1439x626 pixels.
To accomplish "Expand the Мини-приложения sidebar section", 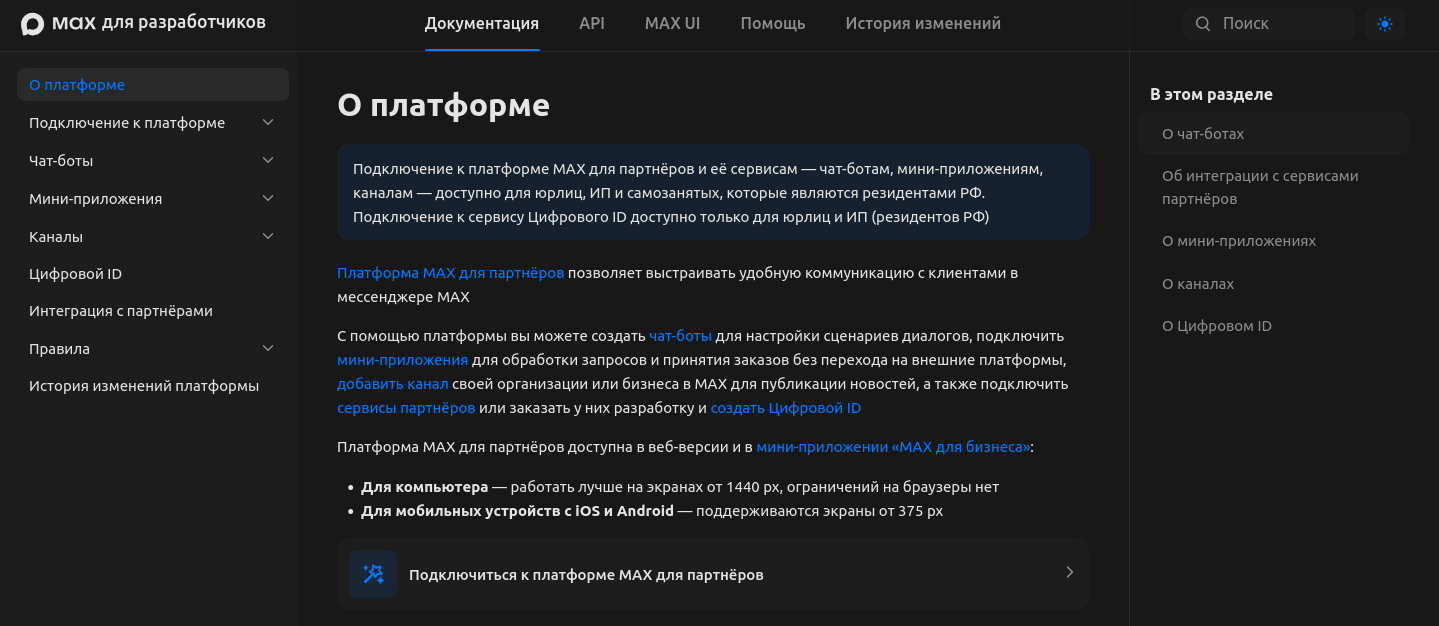I will (x=268, y=199).
